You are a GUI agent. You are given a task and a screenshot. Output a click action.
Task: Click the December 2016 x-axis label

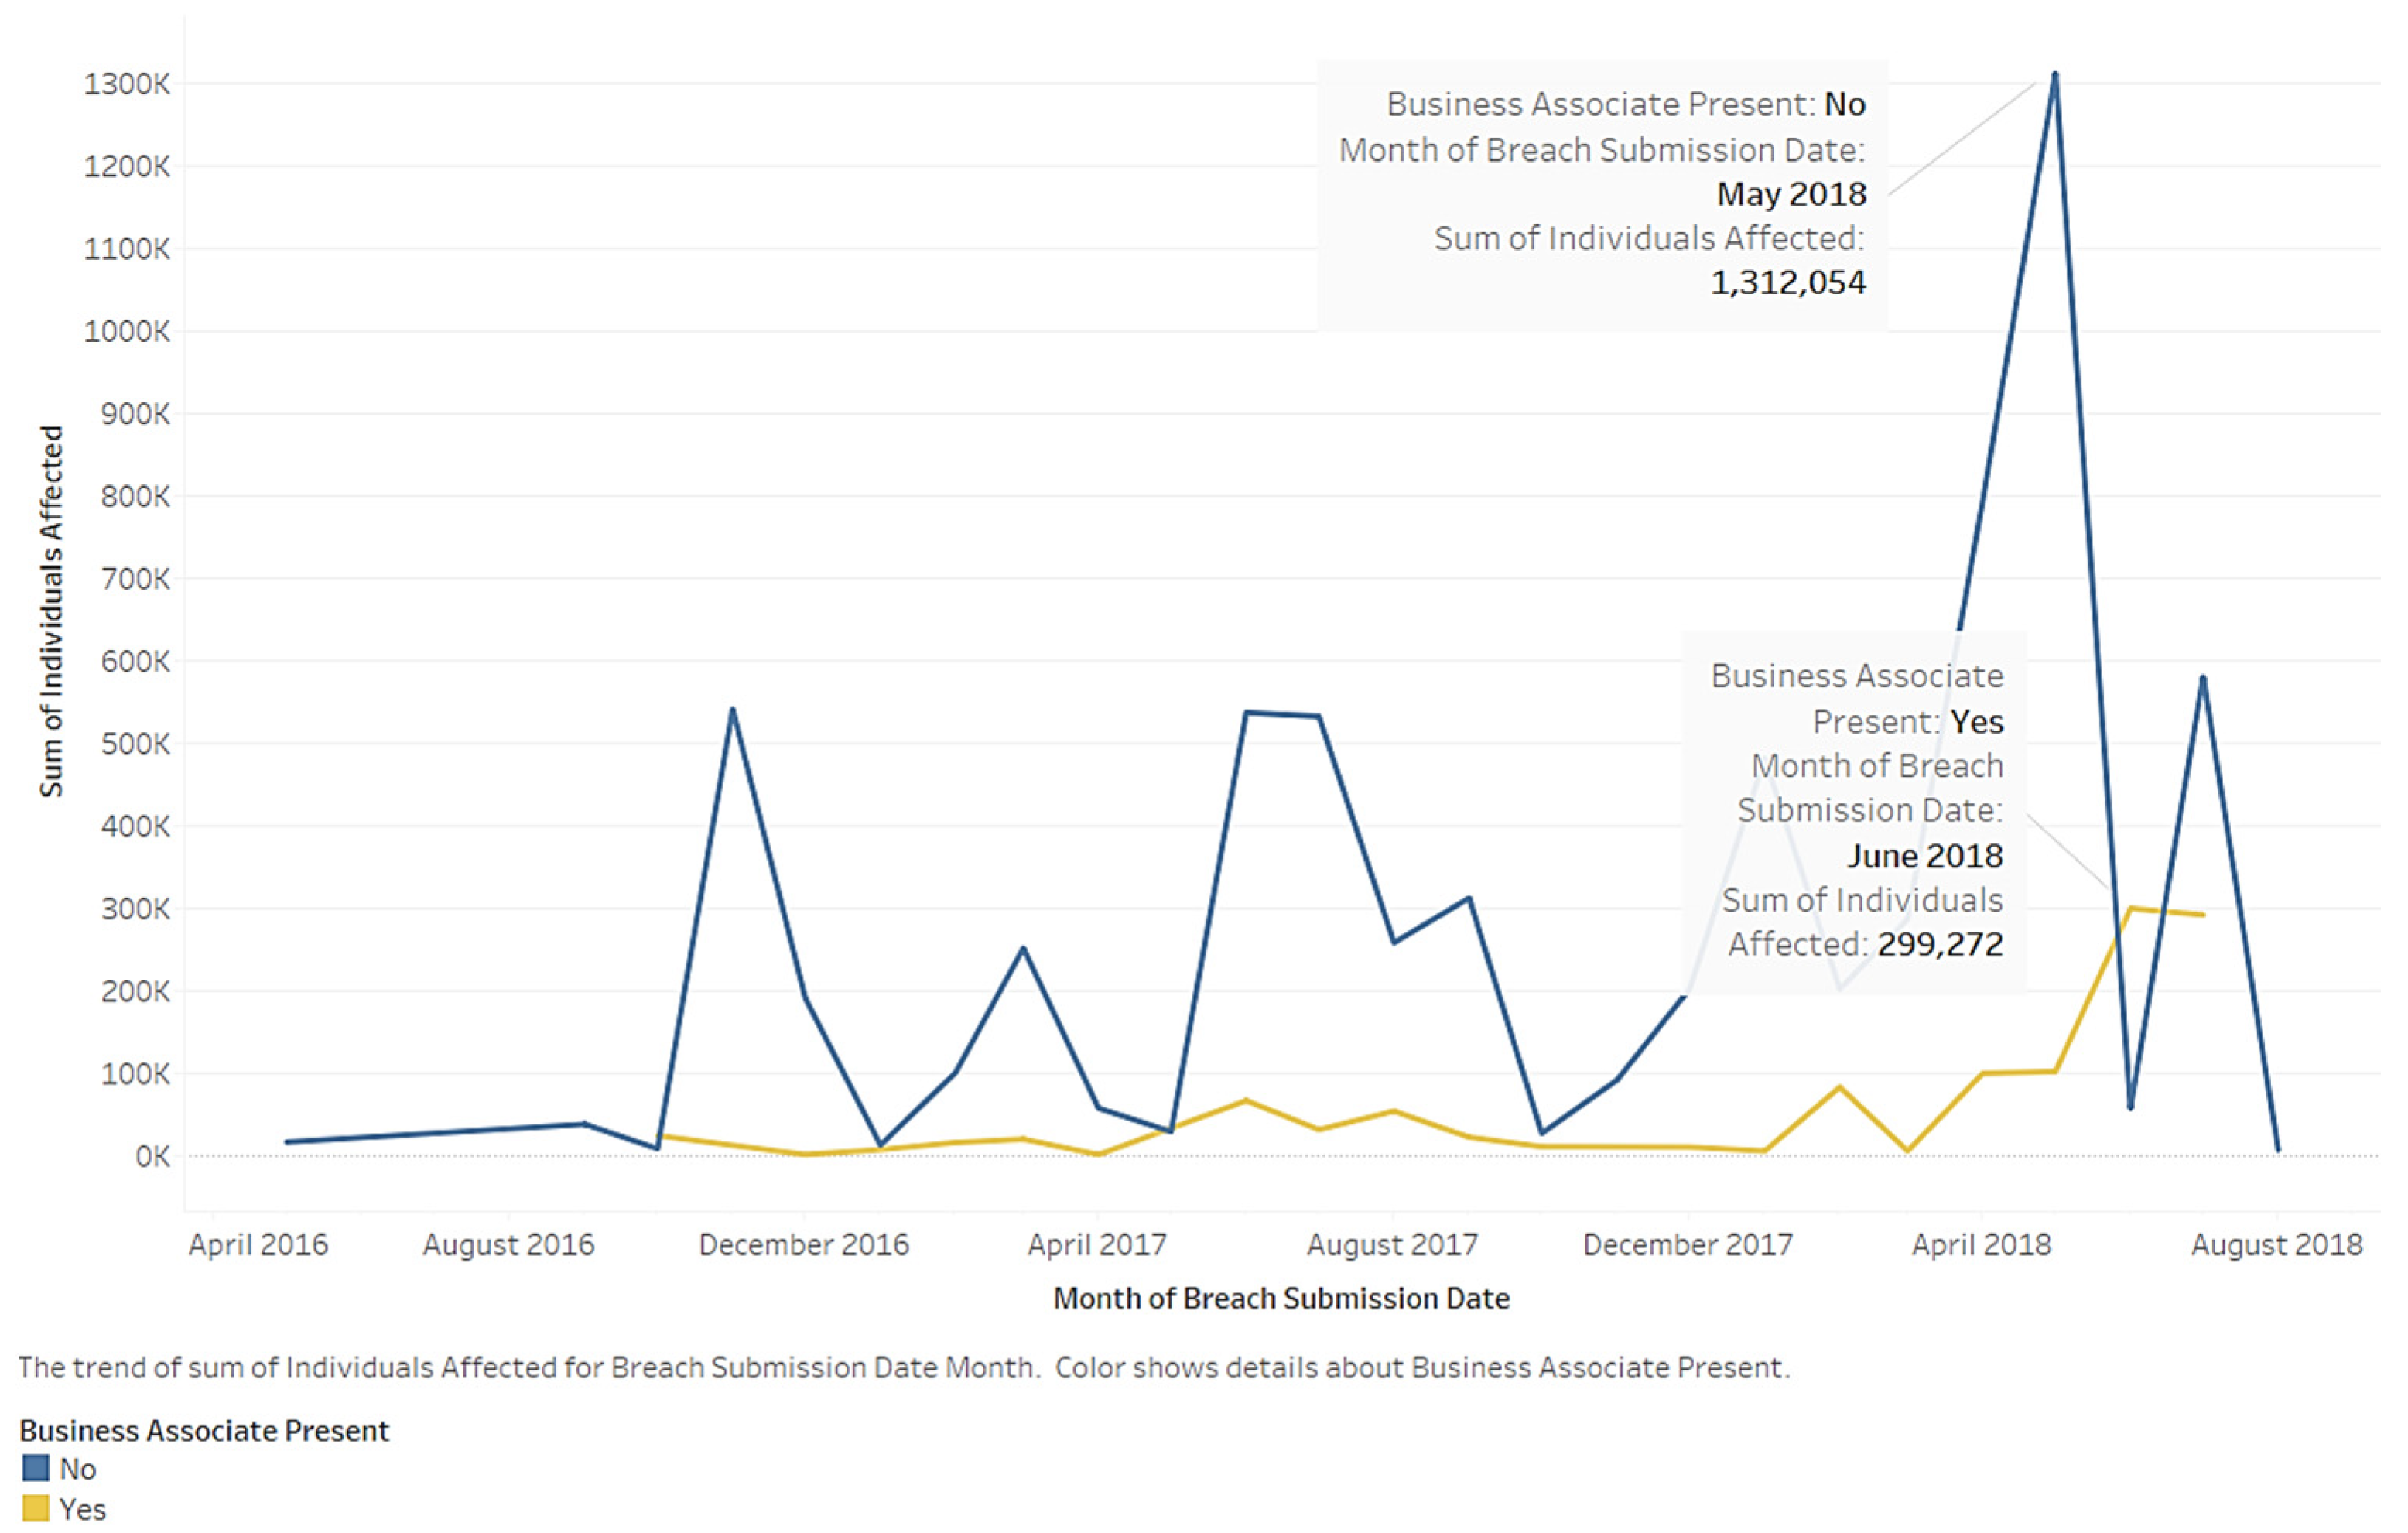804,1244
